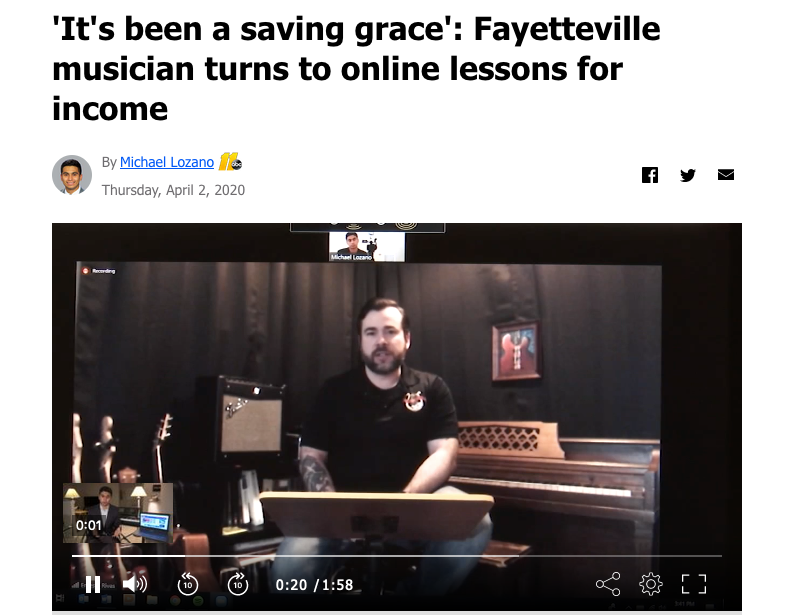Open video share icon in player

(608, 584)
